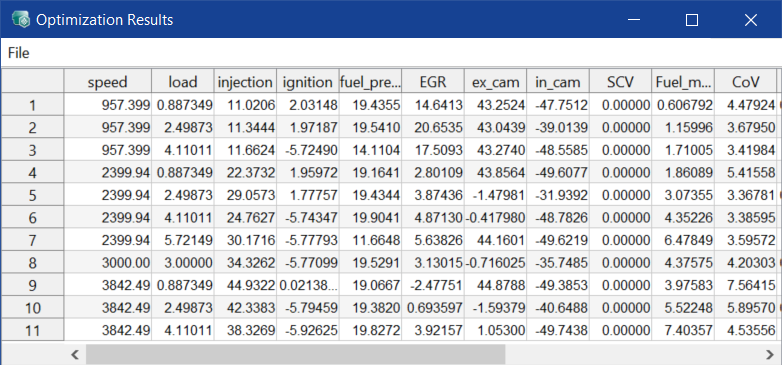Click the right scroll arrow
782x365 pixels.
pos(770,355)
